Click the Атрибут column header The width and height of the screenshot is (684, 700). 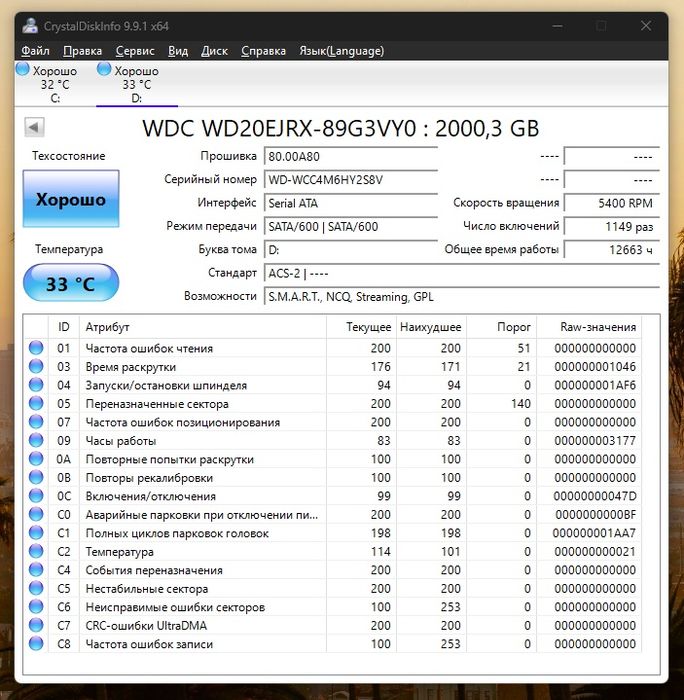click(203, 327)
